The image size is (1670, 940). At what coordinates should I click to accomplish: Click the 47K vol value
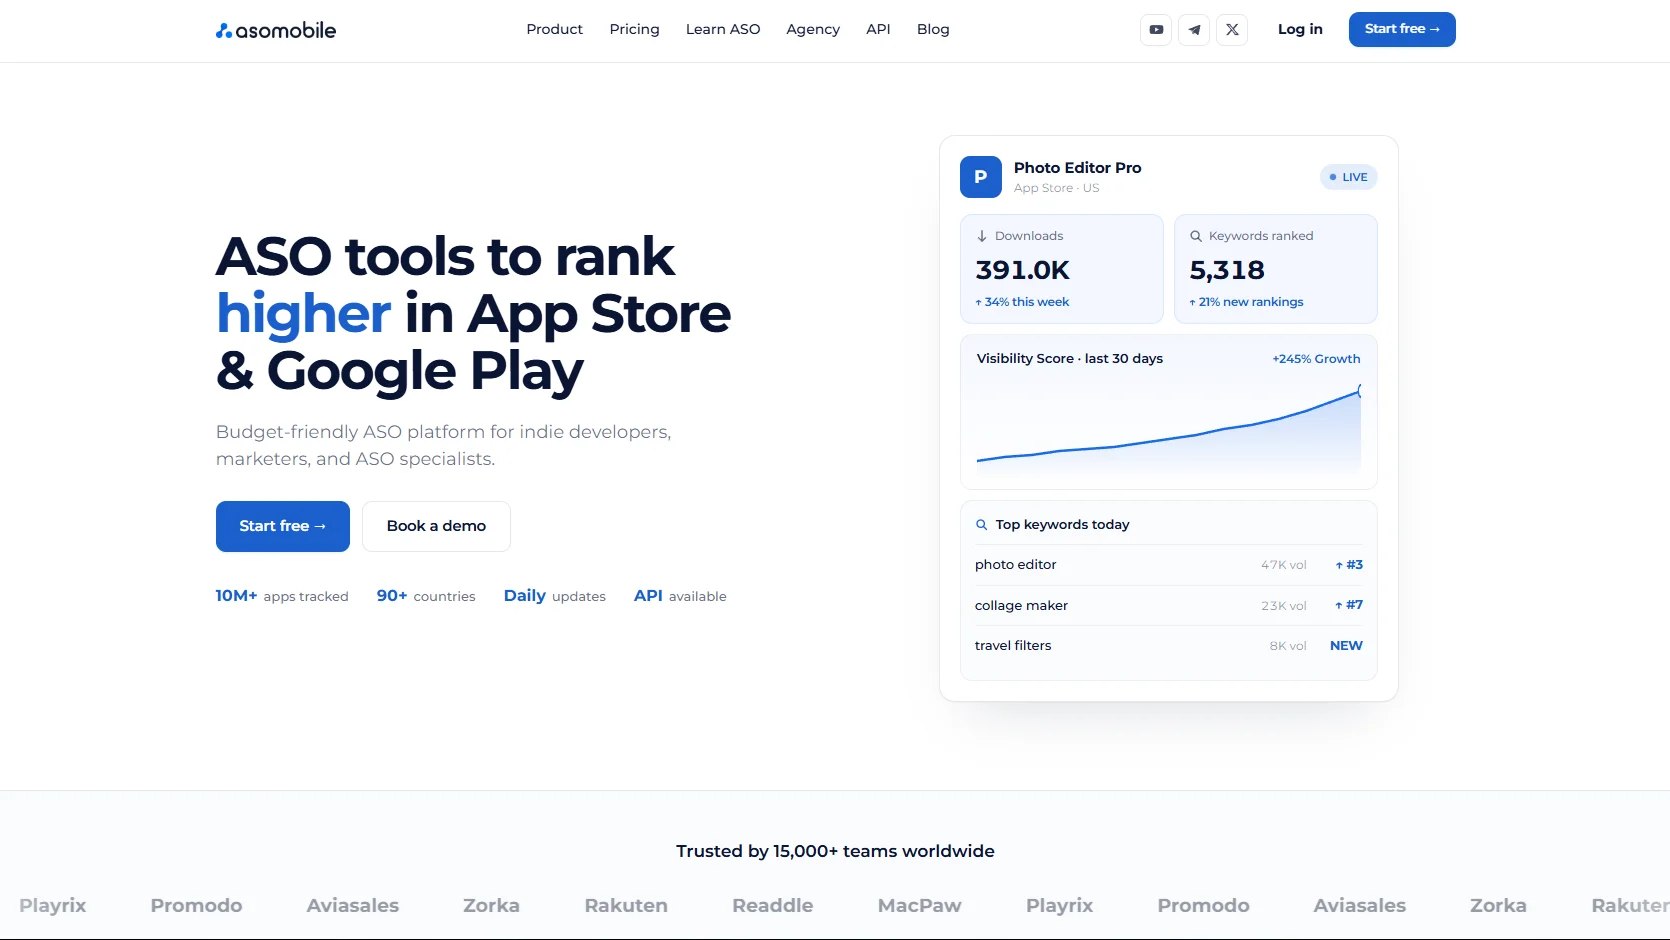tap(1284, 565)
